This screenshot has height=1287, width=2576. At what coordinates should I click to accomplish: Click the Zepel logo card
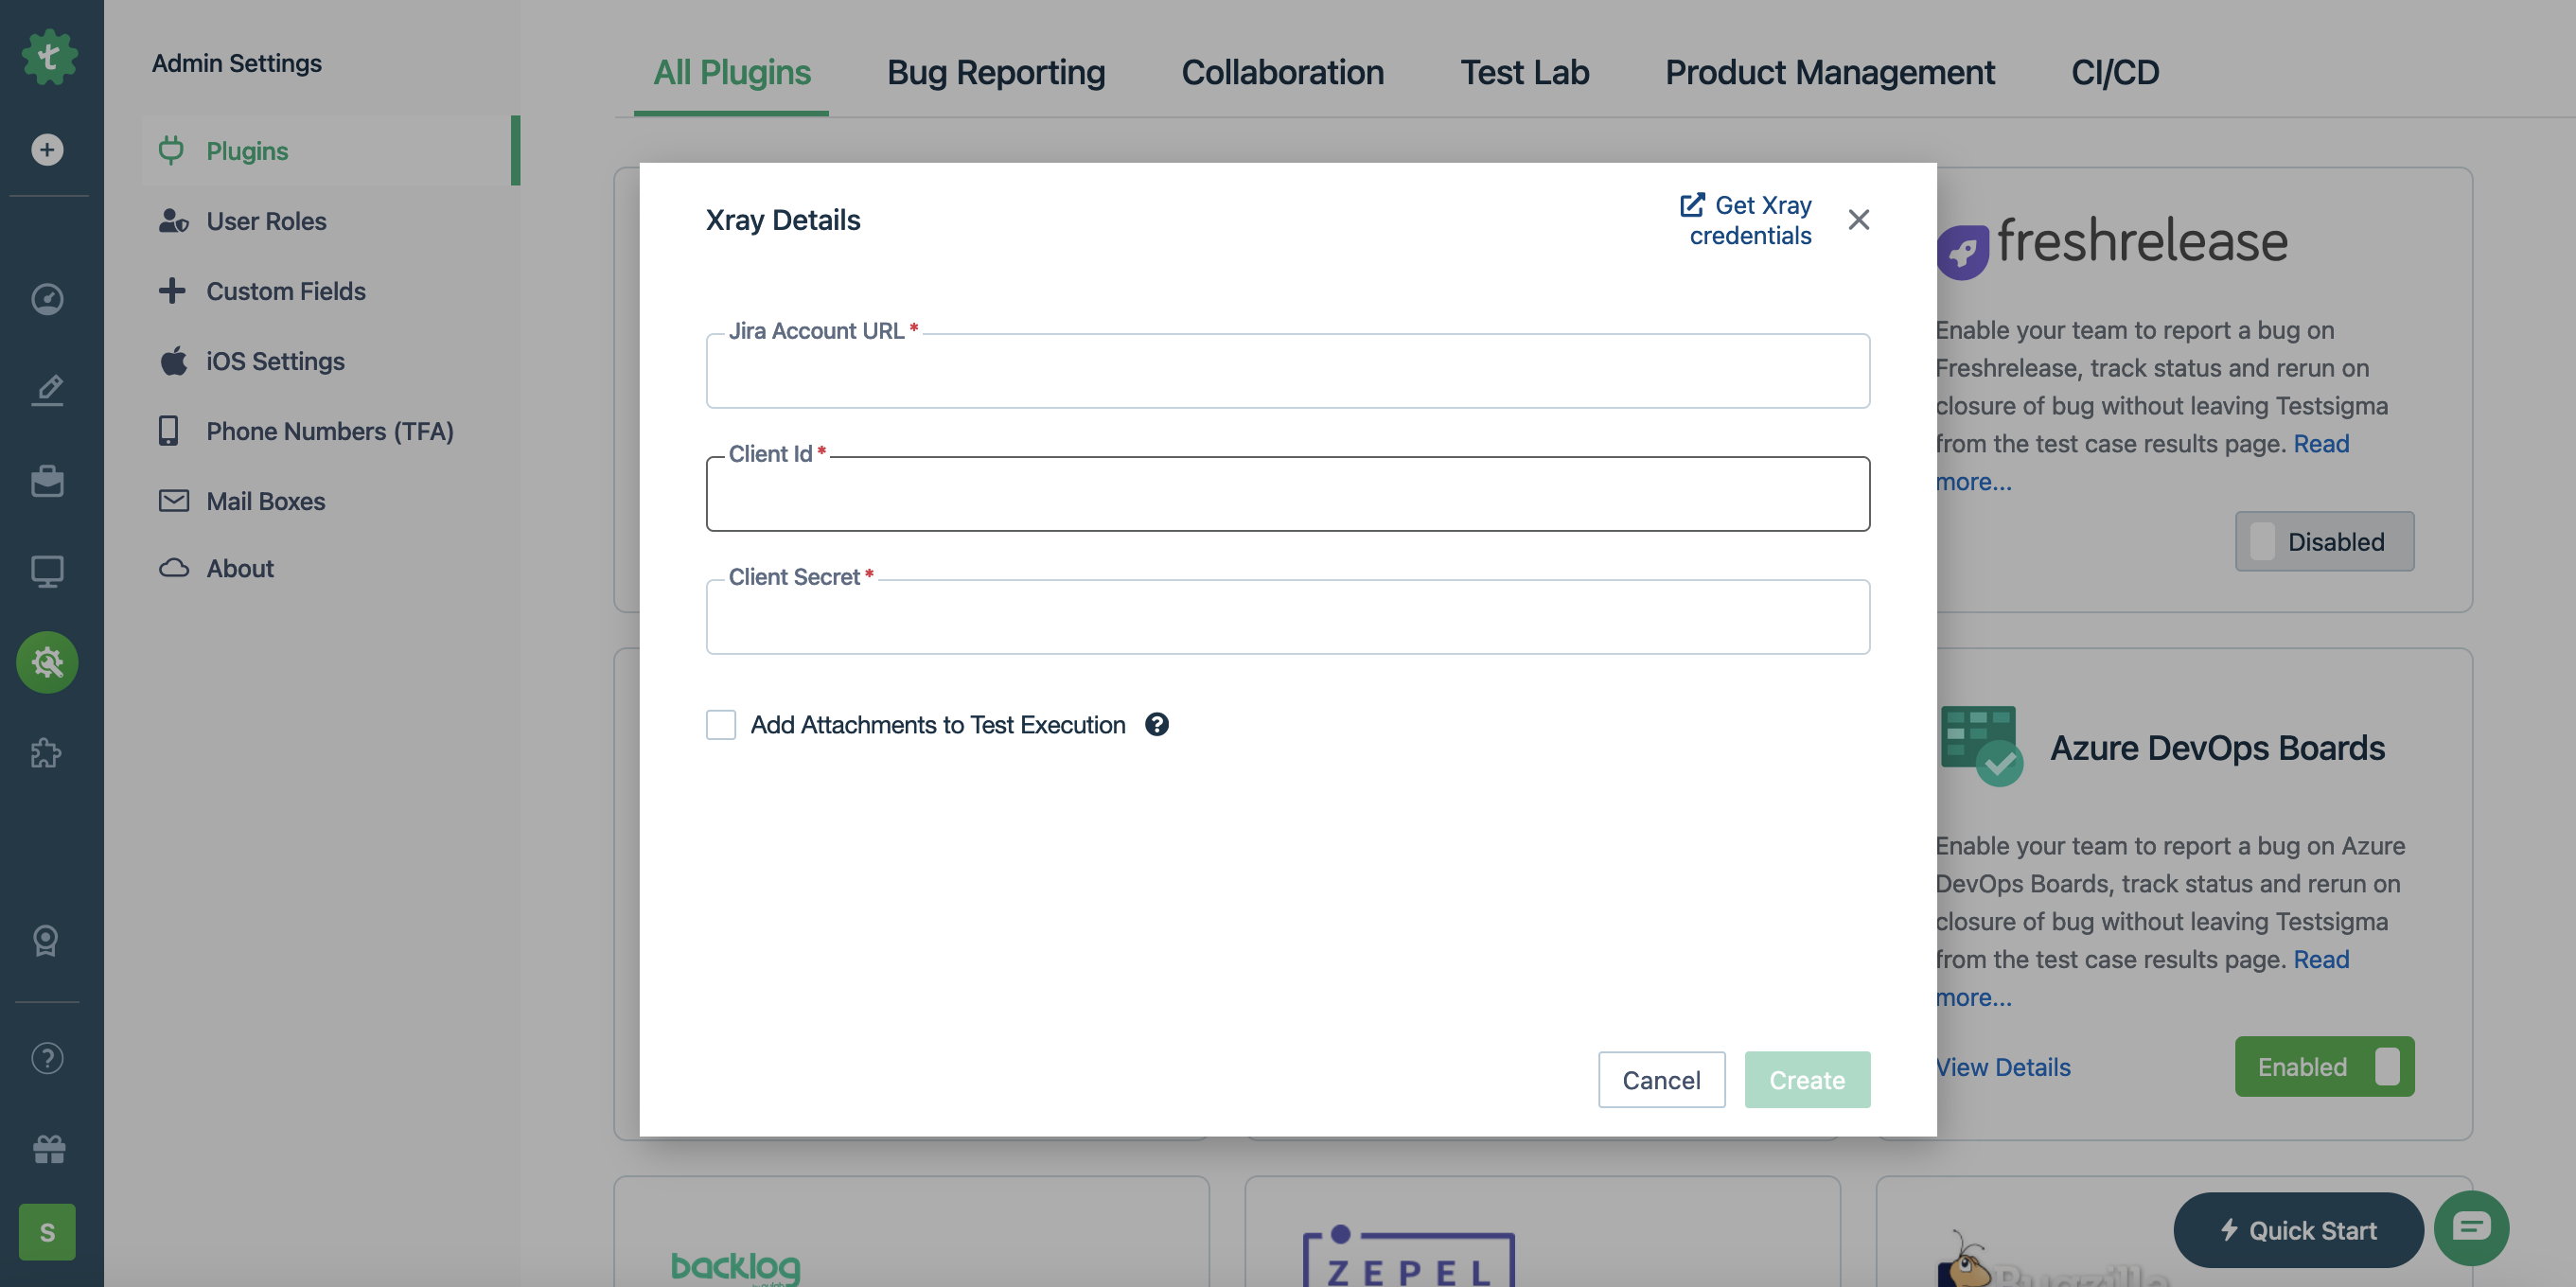[x=1408, y=1255]
